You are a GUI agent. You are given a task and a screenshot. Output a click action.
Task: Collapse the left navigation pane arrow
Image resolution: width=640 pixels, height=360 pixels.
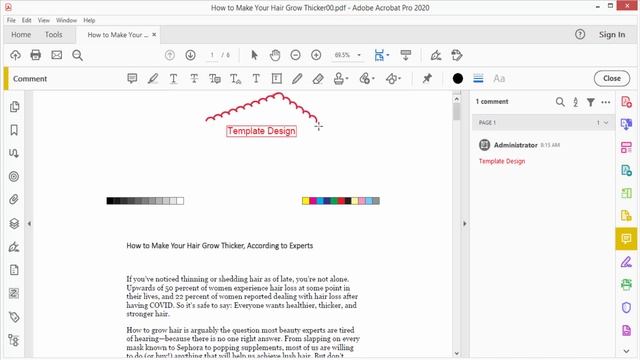click(x=29, y=224)
